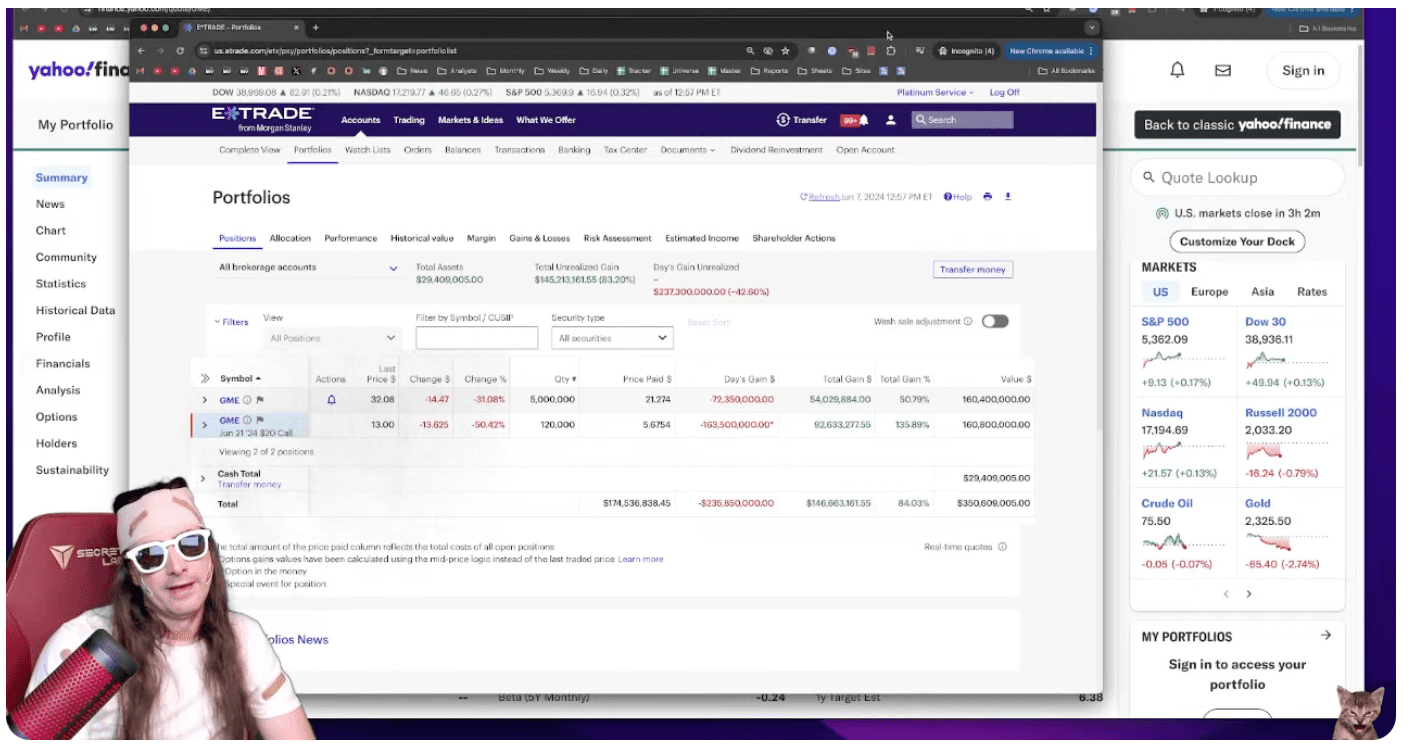This screenshot has width=1410, height=750.
Task: Click the Filter by Symbol / CUSIP field
Action: 477,338
